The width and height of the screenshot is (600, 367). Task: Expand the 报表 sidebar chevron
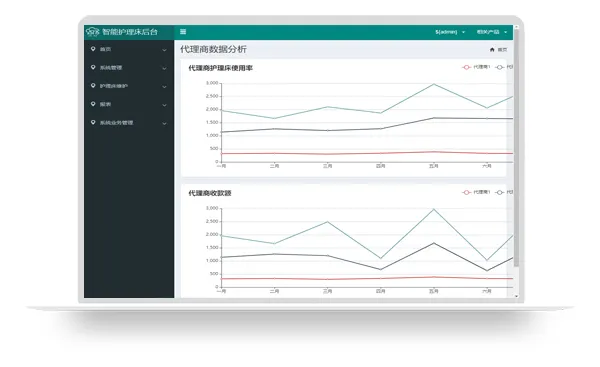pos(164,105)
